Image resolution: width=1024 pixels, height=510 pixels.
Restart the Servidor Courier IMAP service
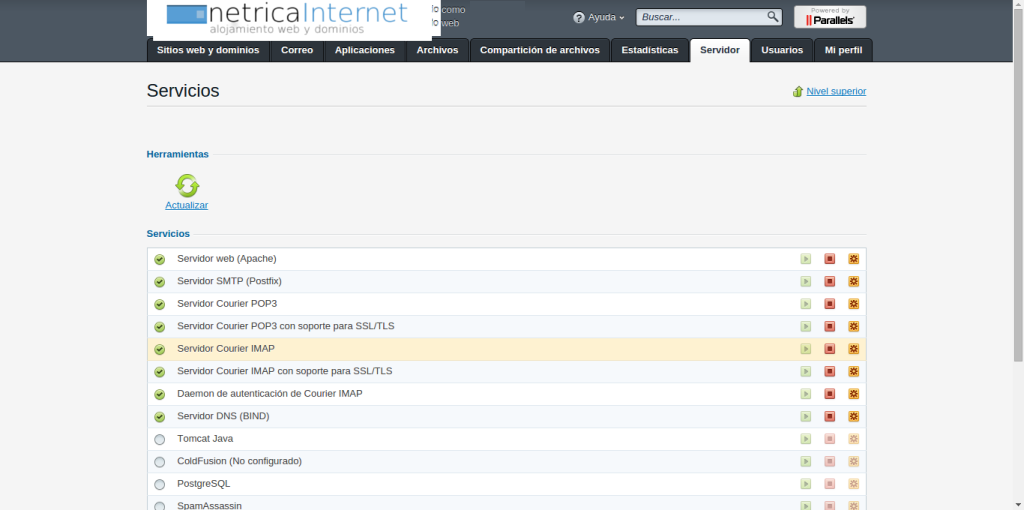click(854, 349)
